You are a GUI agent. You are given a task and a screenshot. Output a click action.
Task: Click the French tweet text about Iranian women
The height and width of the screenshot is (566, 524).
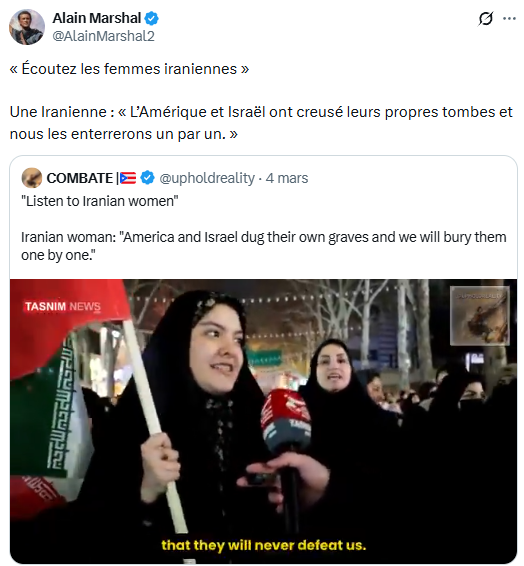click(261, 101)
